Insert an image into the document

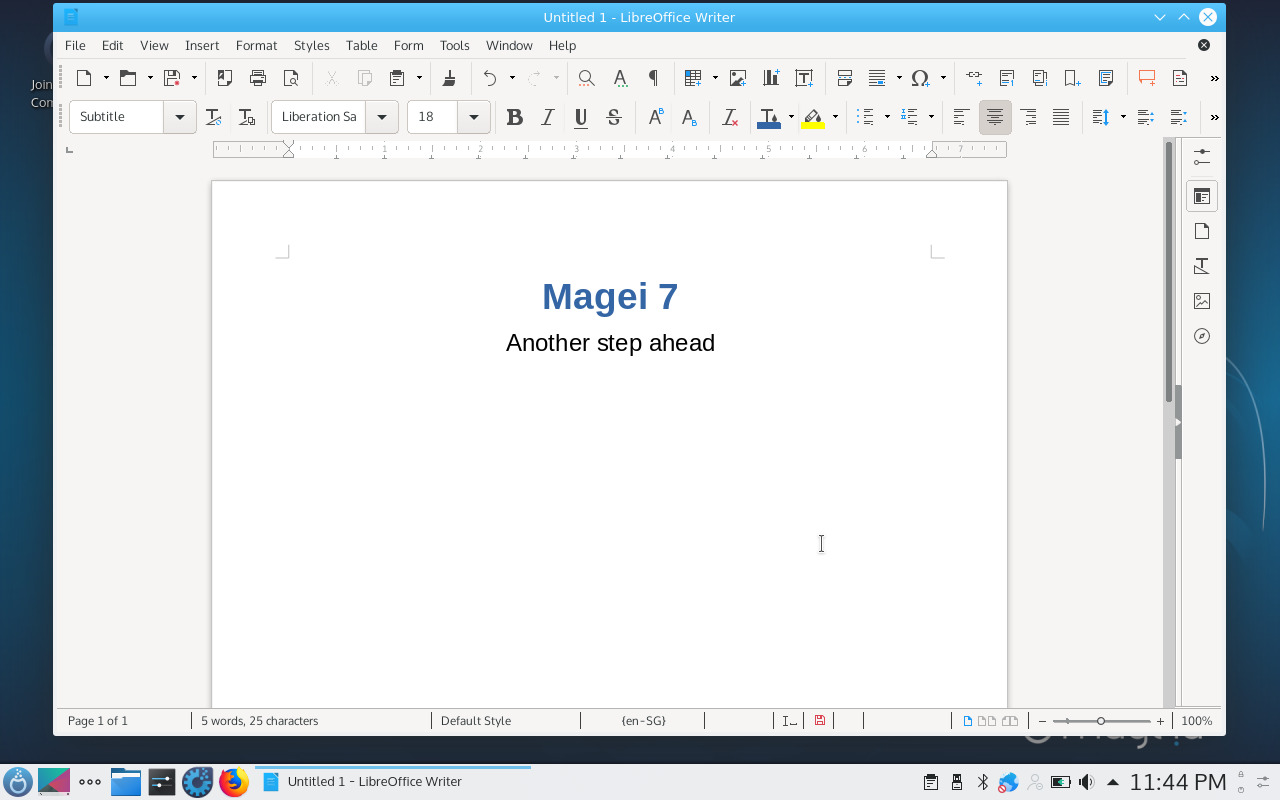pos(738,78)
